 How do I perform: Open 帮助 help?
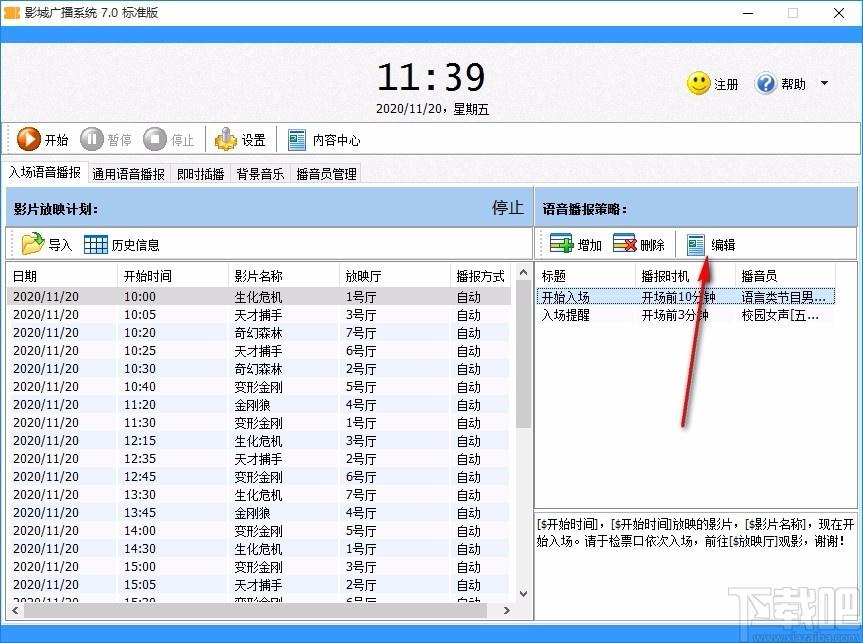(780, 84)
